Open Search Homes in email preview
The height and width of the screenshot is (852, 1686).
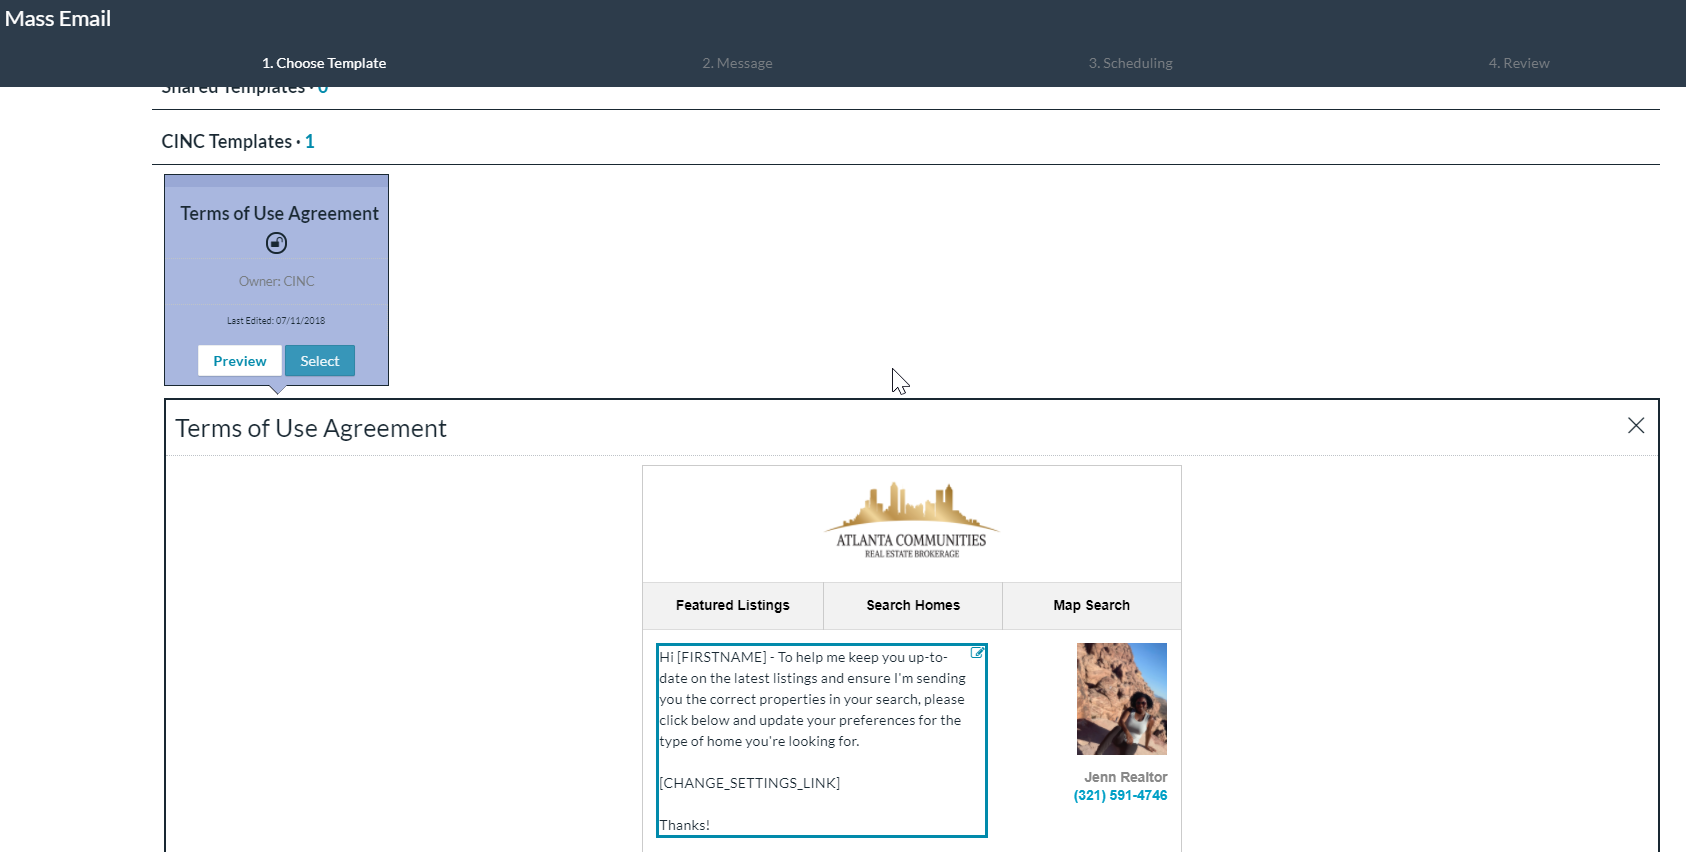pos(913,606)
